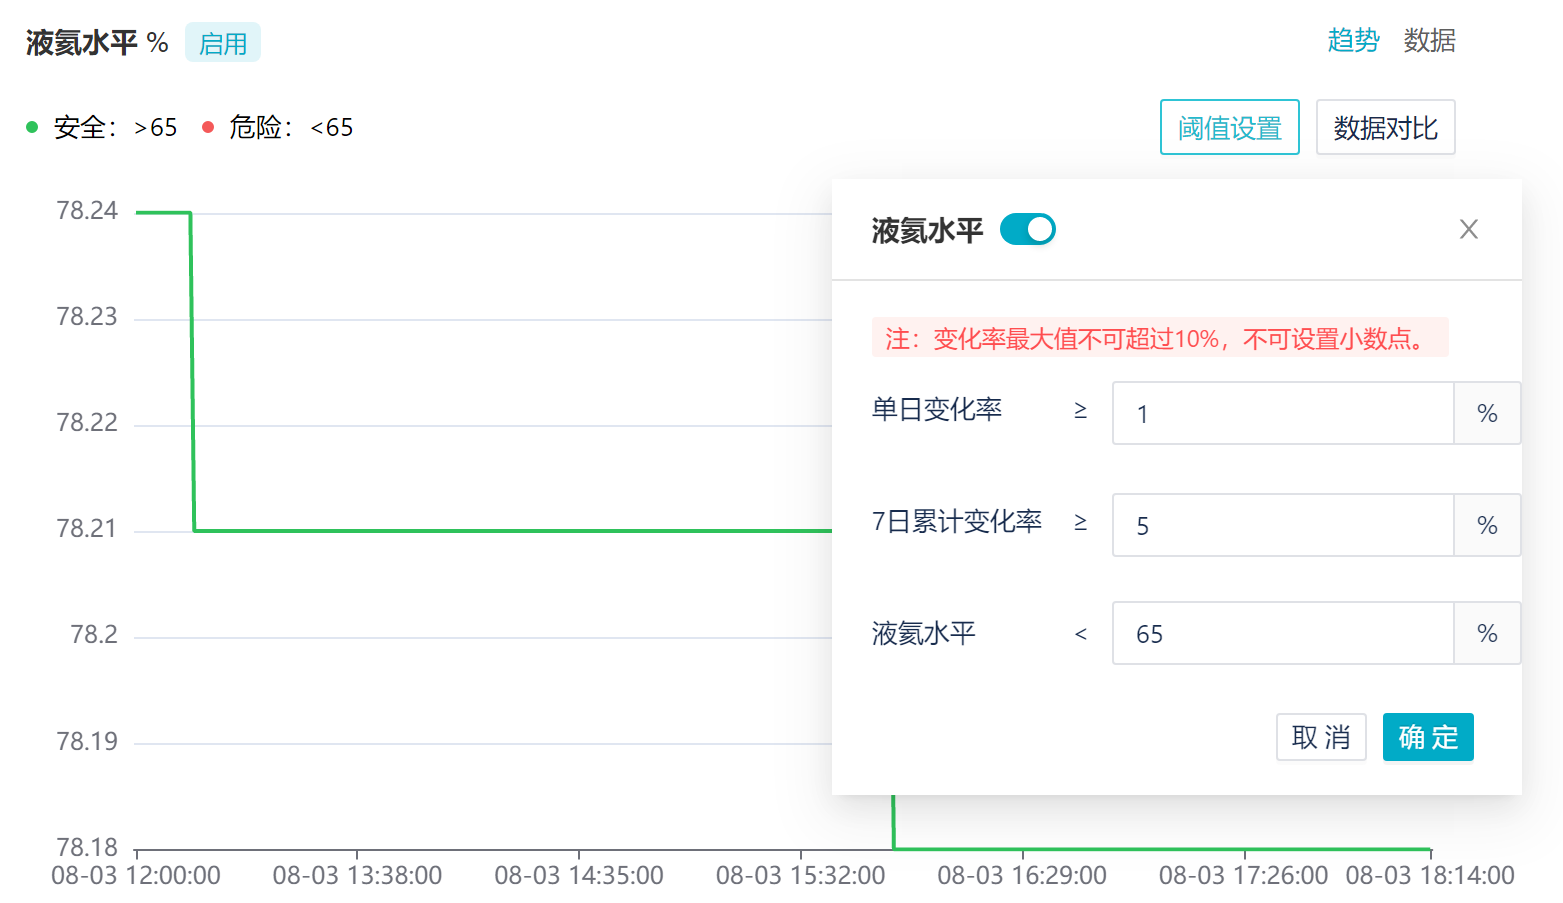The width and height of the screenshot is (1563, 903).
Task: Switch to the 数据 tab
Action: tap(1429, 41)
